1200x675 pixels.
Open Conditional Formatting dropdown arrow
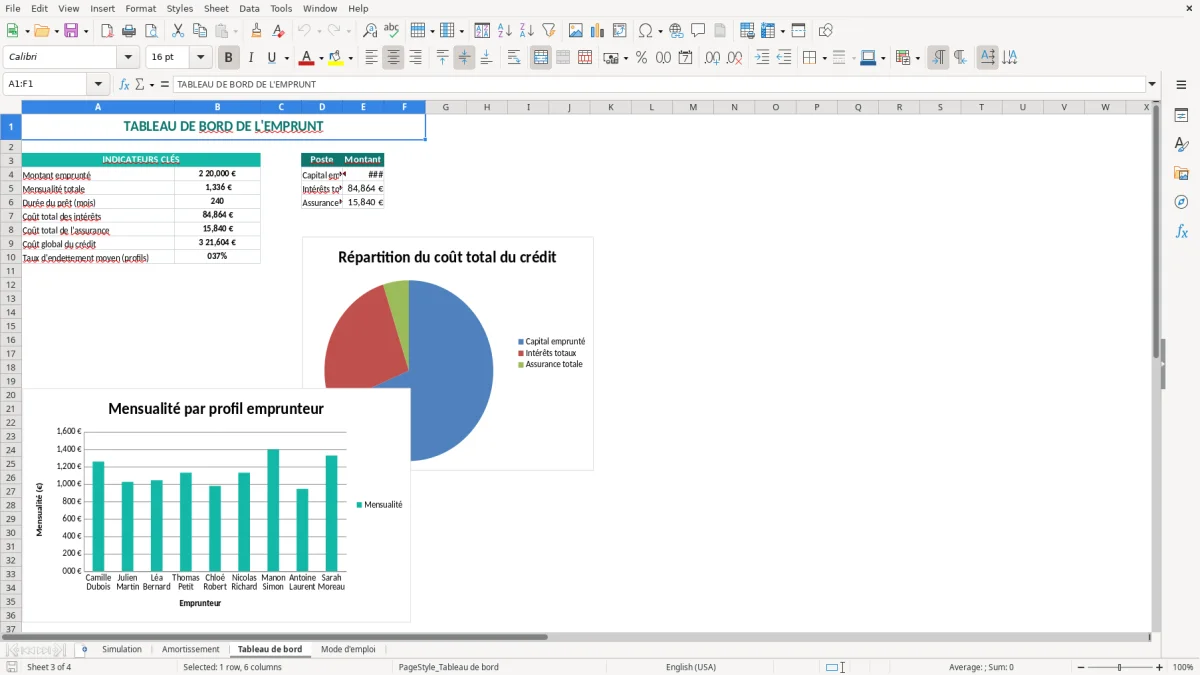pyautogui.click(x=917, y=58)
